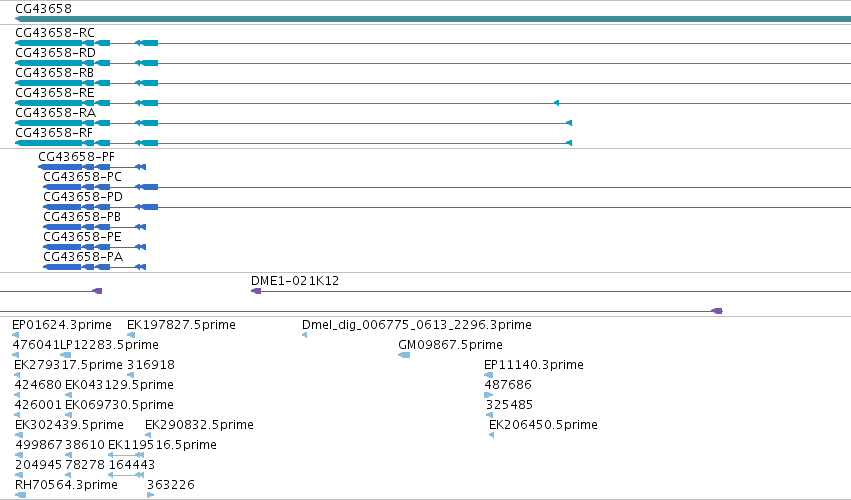Select the RH70564.3prime feature
The height and width of the screenshot is (500, 851).
[x=66, y=485]
